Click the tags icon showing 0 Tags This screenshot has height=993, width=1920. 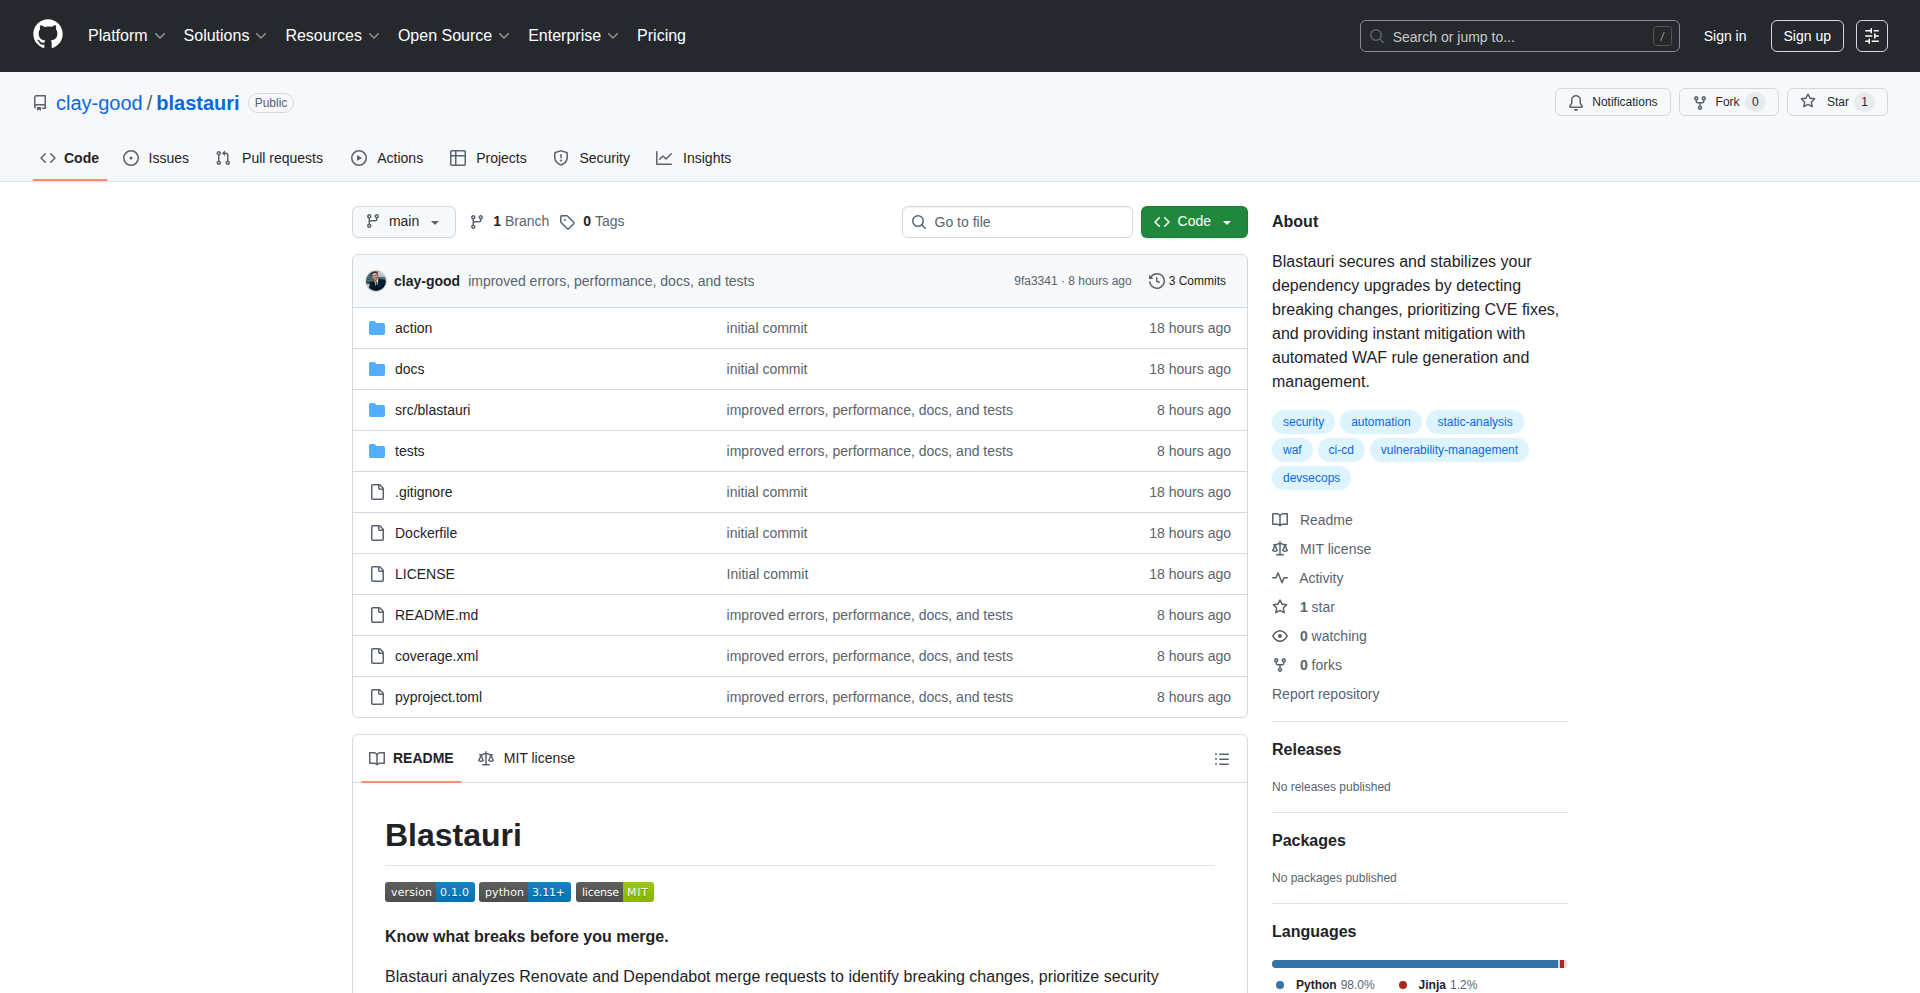tap(567, 222)
